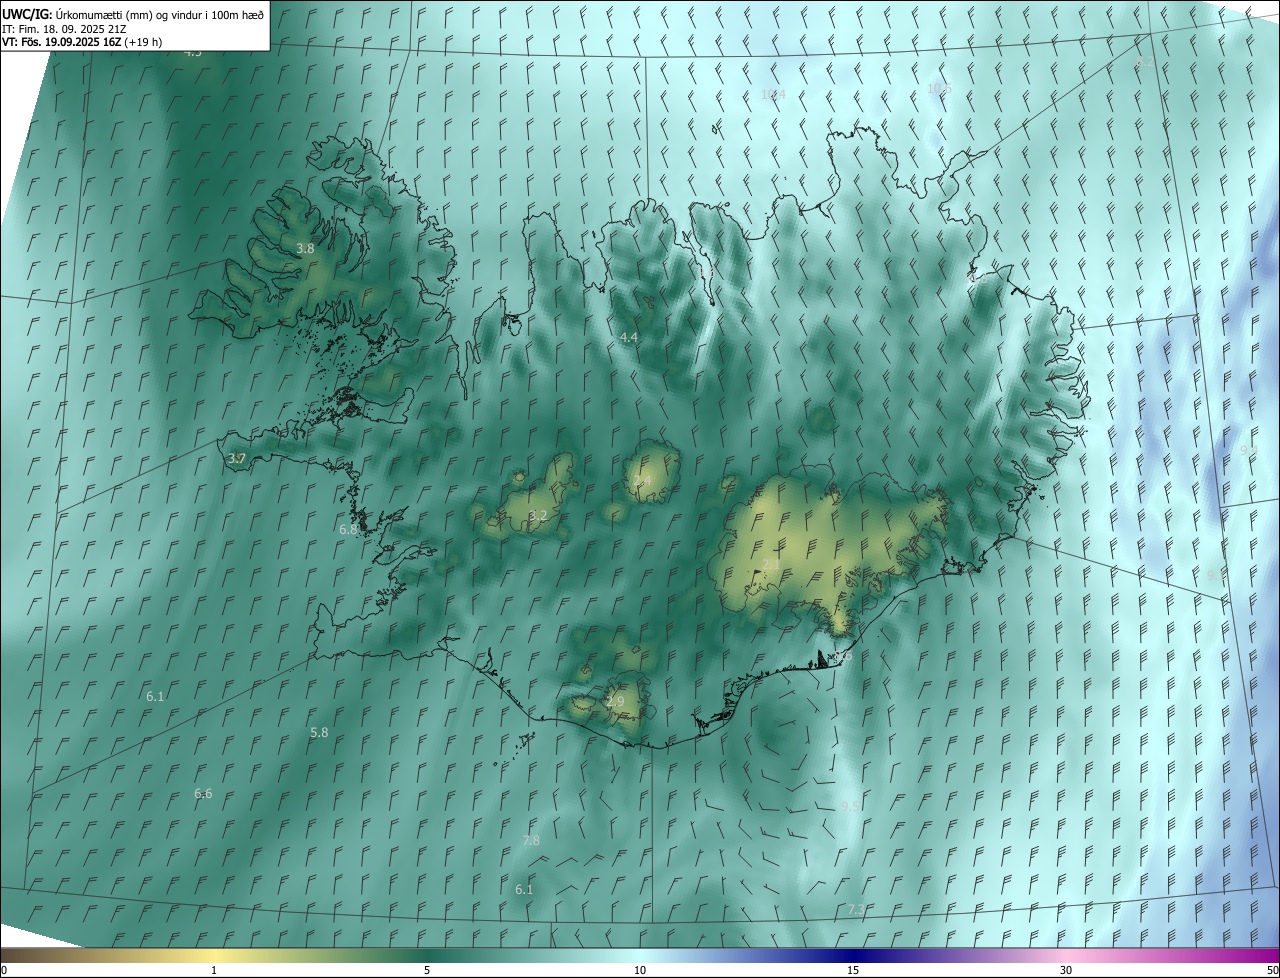Click the 3.8 value label over the Westfjords

tap(305, 248)
